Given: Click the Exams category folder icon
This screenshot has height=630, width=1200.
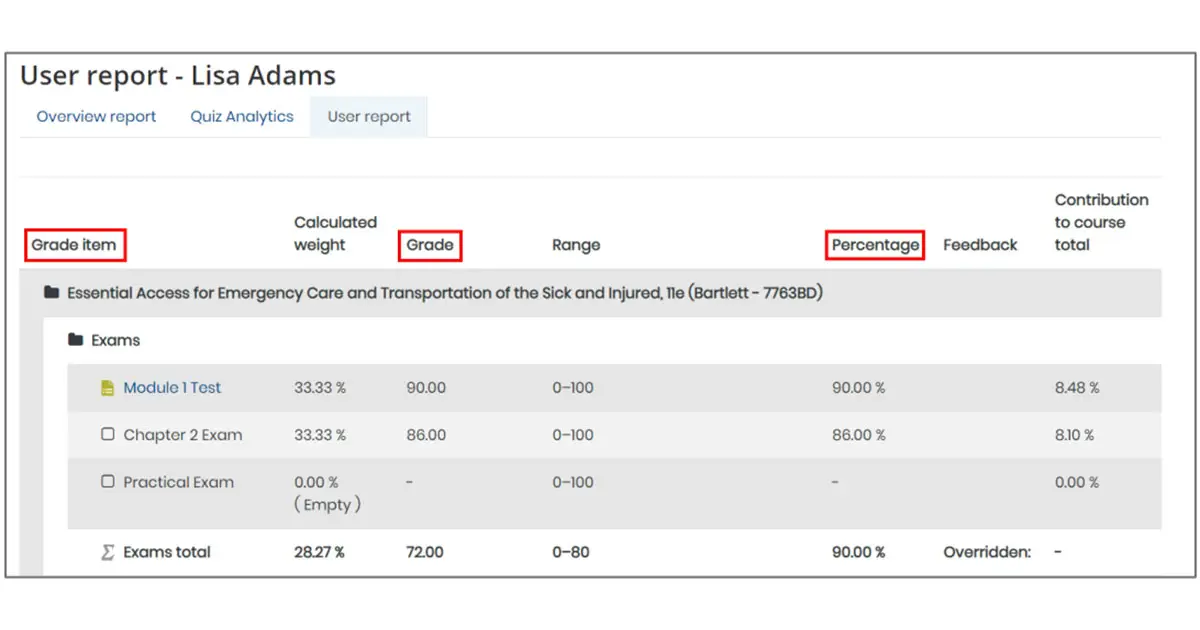Looking at the screenshot, I should point(75,340).
